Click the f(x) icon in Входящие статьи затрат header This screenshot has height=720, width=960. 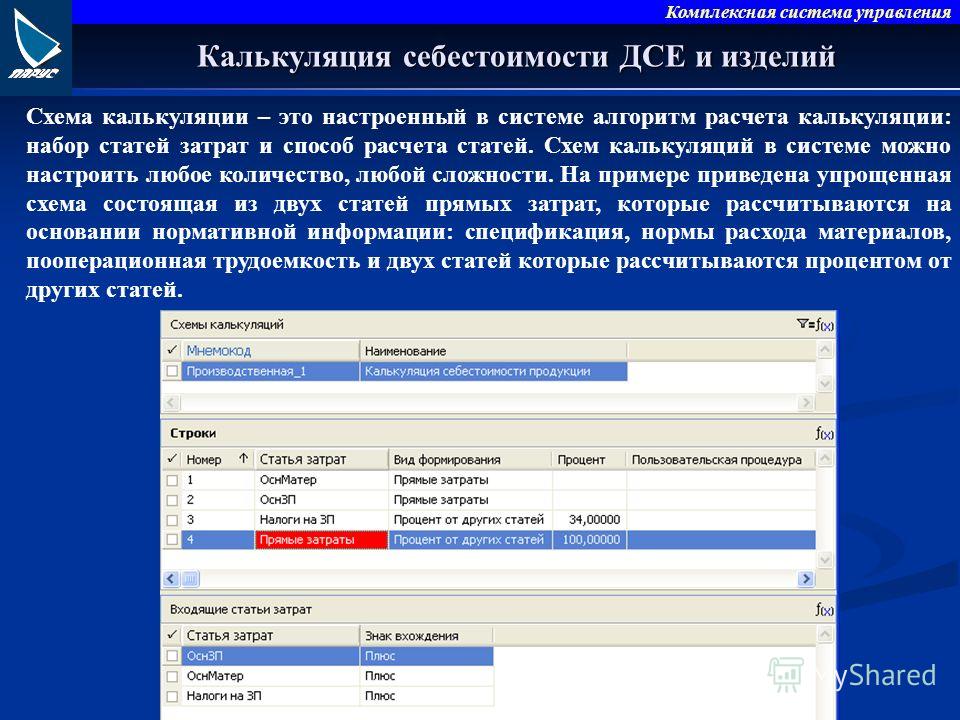point(824,610)
